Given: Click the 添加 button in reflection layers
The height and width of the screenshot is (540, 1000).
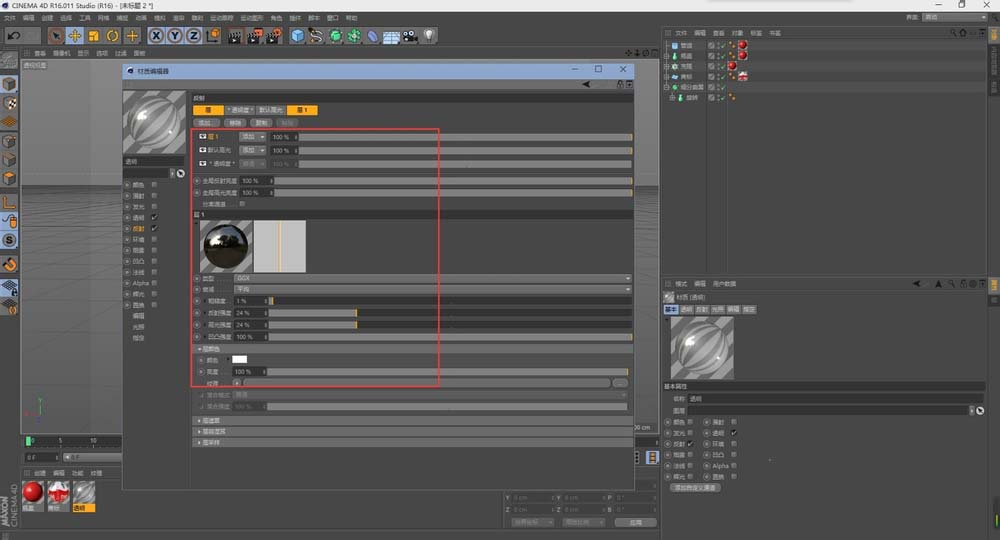Looking at the screenshot, I should [205, 122].
